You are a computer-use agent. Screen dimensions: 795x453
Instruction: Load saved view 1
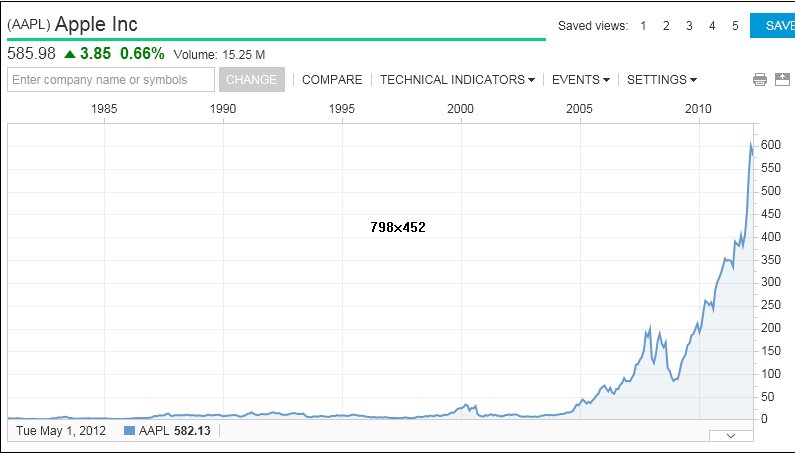point(643,26)
